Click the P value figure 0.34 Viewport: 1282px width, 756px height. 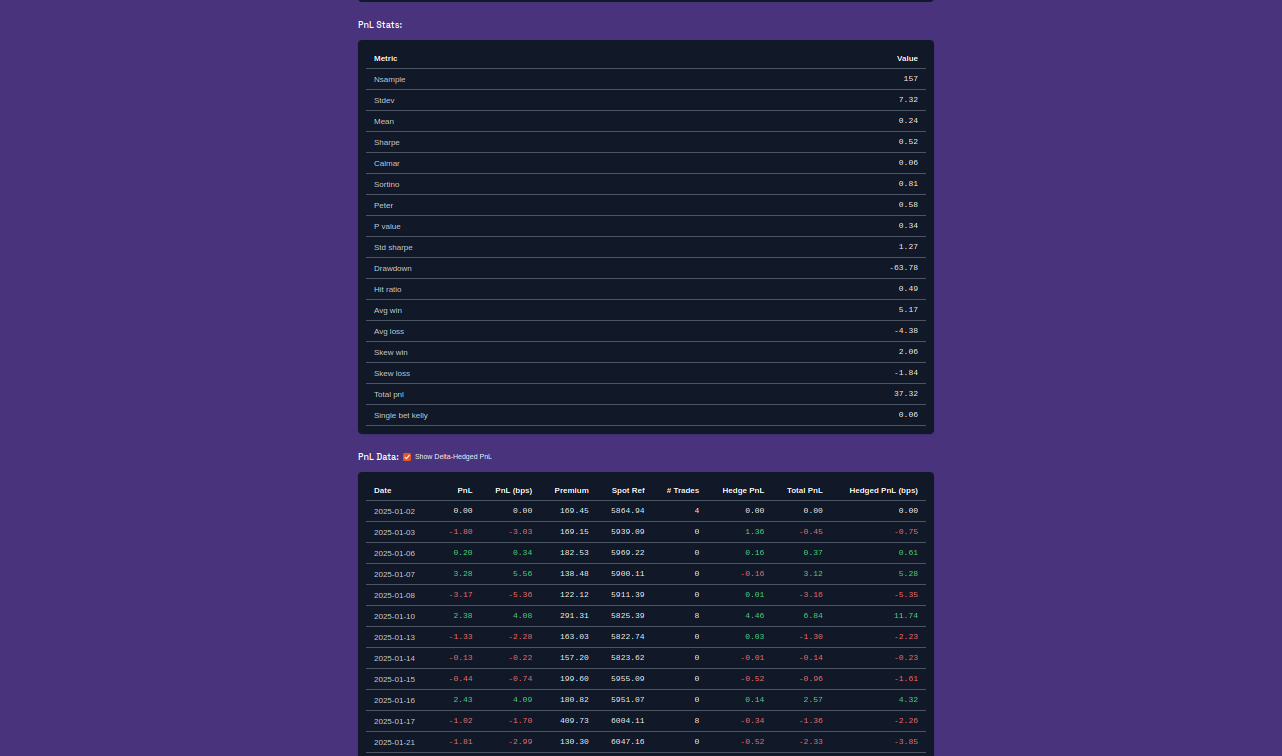(x=908, y=226)
